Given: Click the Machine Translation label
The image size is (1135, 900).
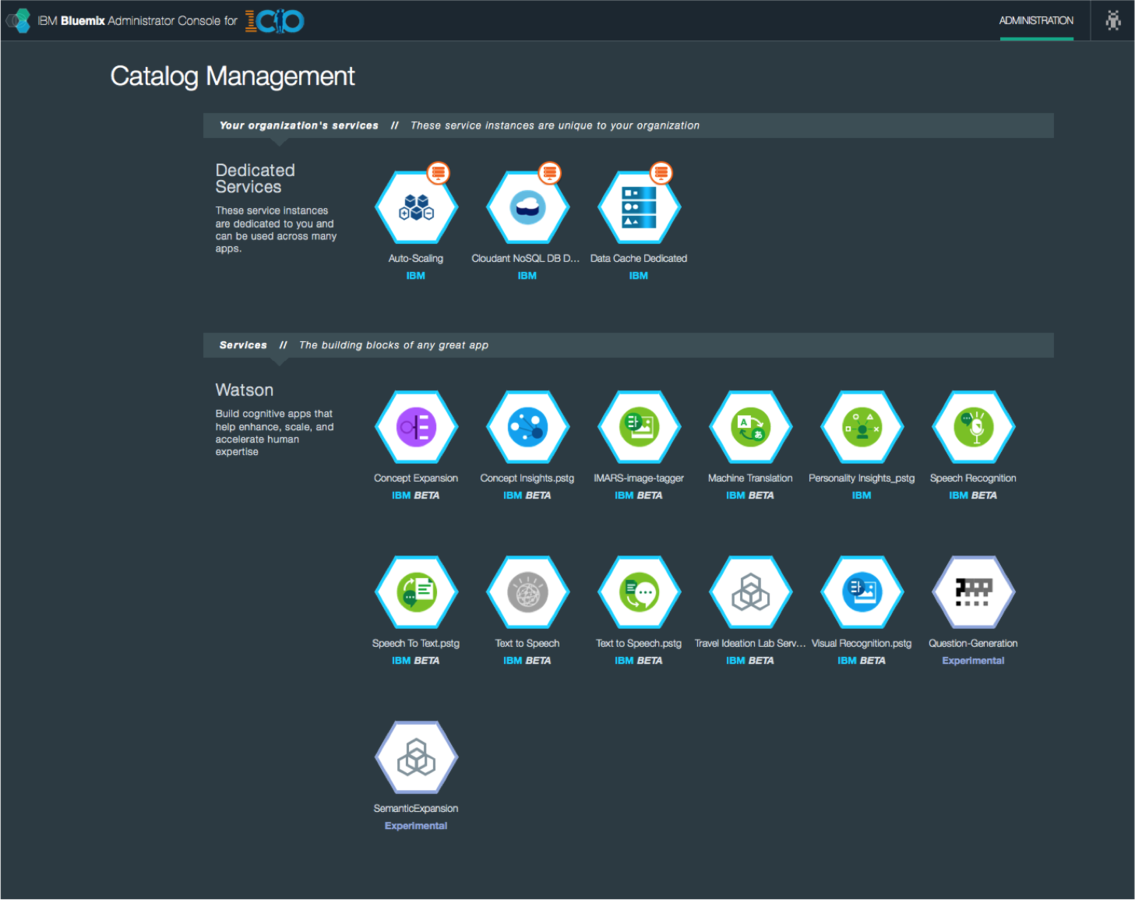Looking at the screenshot, I should [750, 478].
